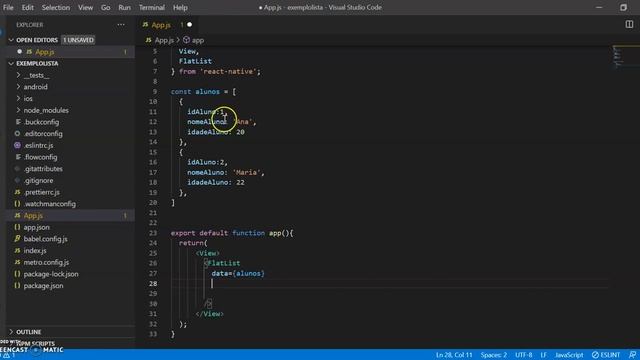Open the Run menu

(x=124, y=7)
